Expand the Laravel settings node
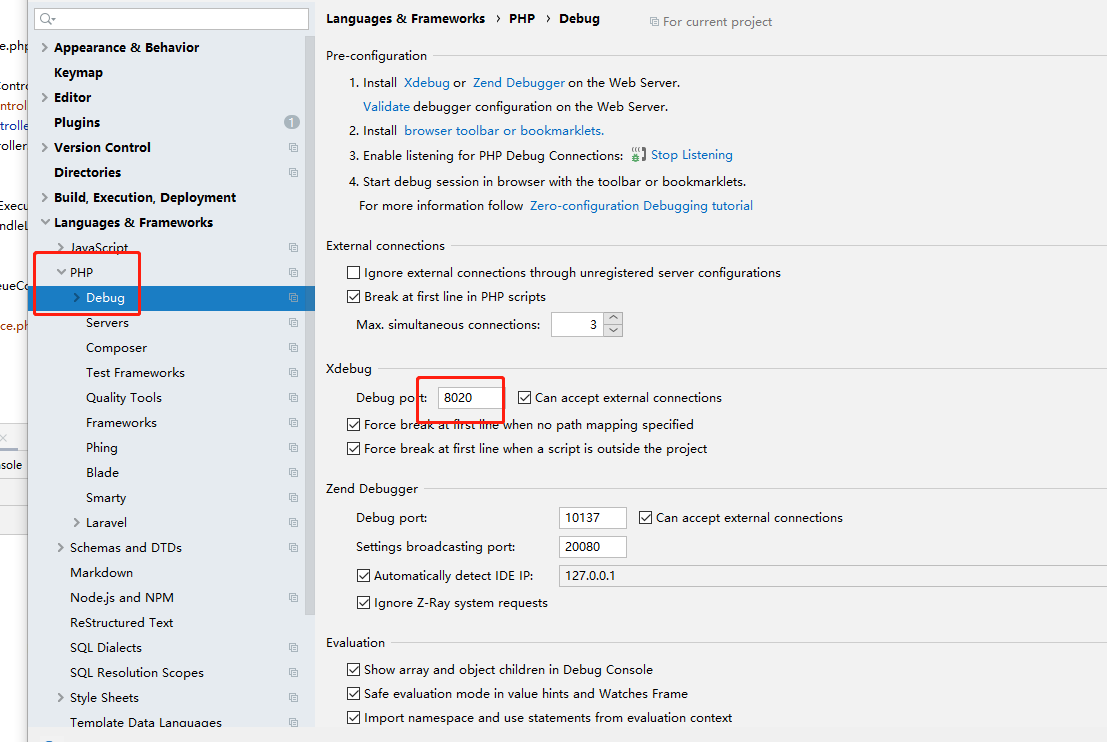The width and height of the screenshot is (1107, 742). click(77, 523)
